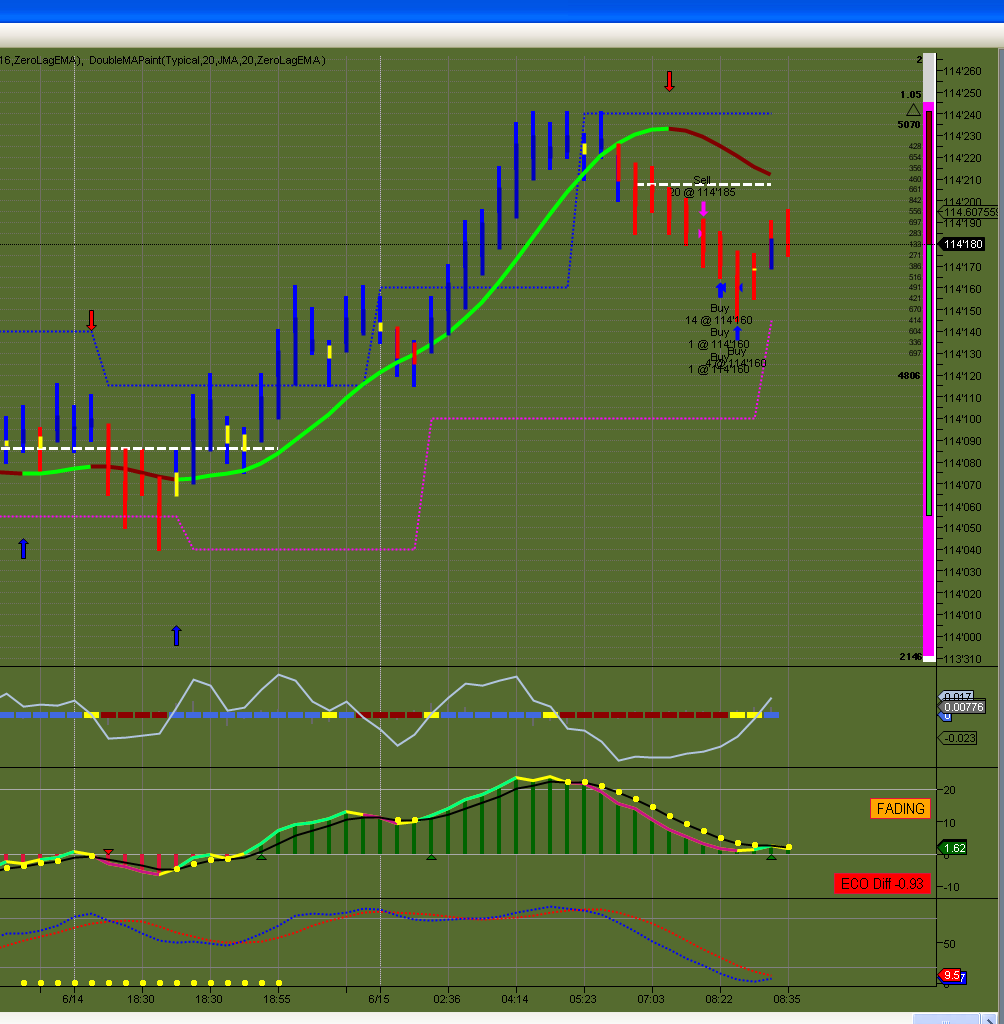
Task: Click the 4806 volume total
Action: [909, 376]
